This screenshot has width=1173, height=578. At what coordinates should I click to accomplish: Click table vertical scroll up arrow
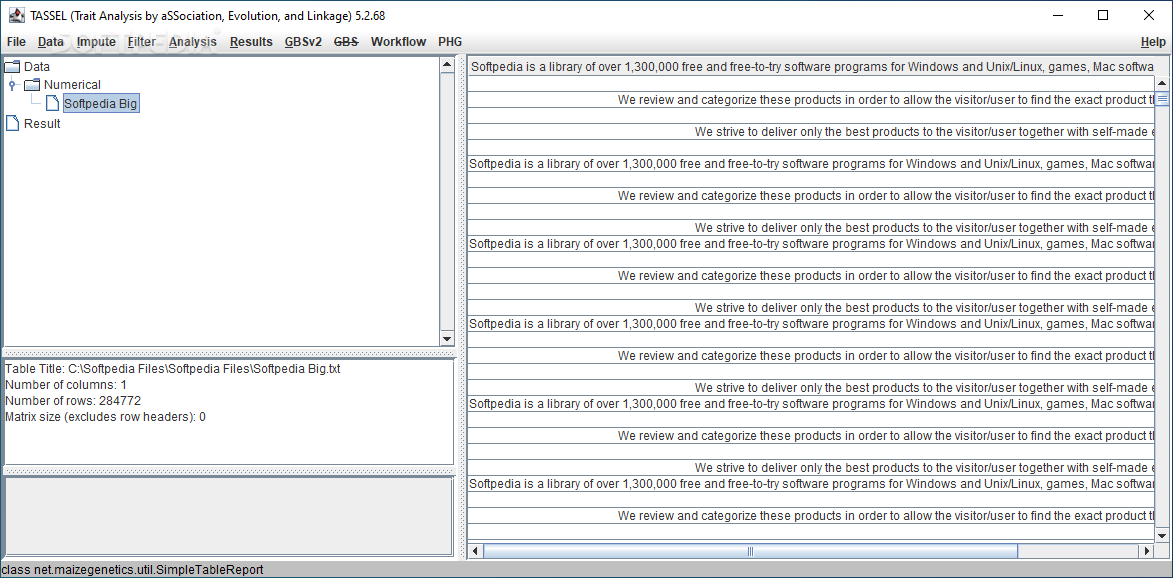pos(1162,83)
